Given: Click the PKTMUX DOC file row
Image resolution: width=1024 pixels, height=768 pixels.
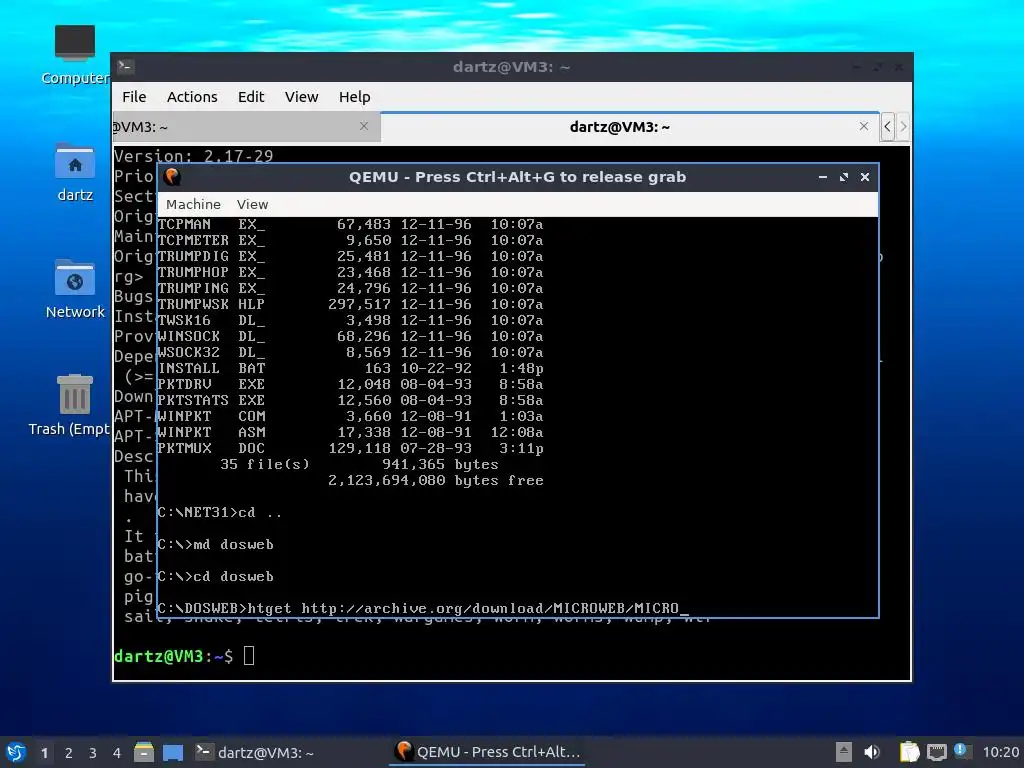Looking at the screenshot, I should (x=350, y=449).
